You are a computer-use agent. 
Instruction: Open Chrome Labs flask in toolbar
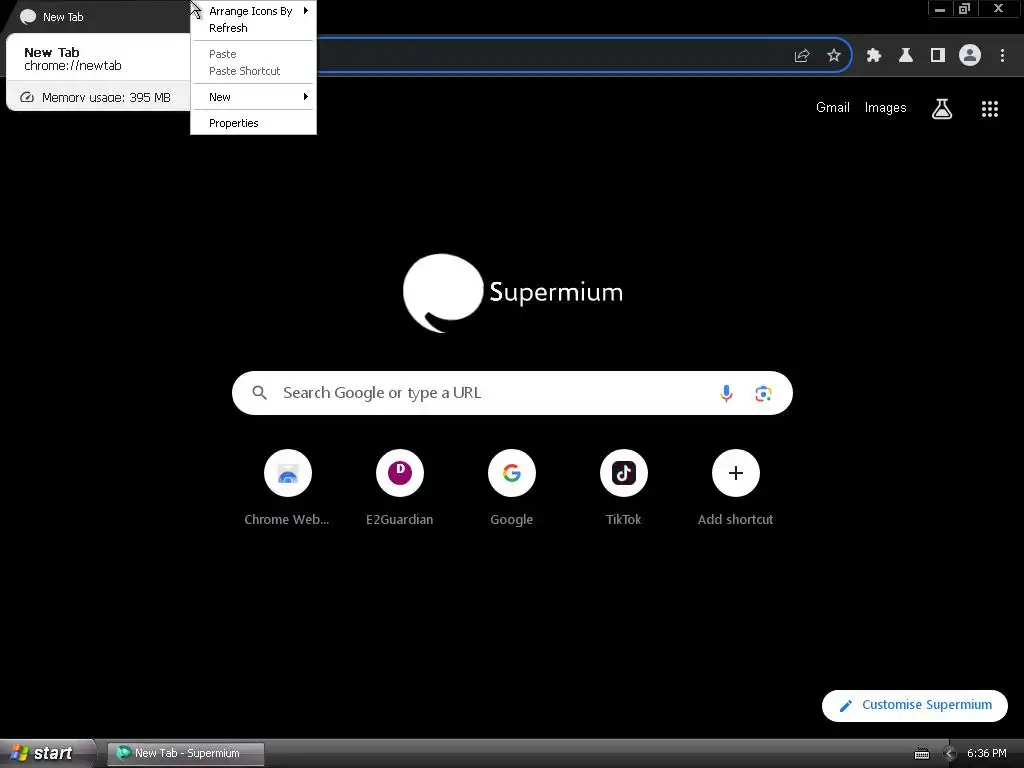click(906, 56)
